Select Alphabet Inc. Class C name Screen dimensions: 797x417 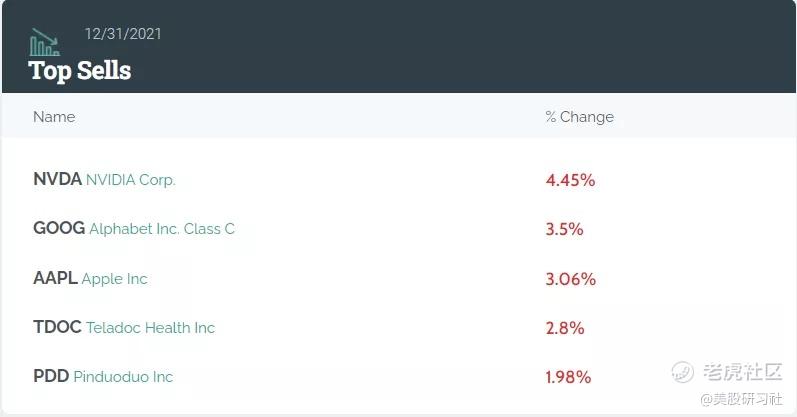coord(162,229)
